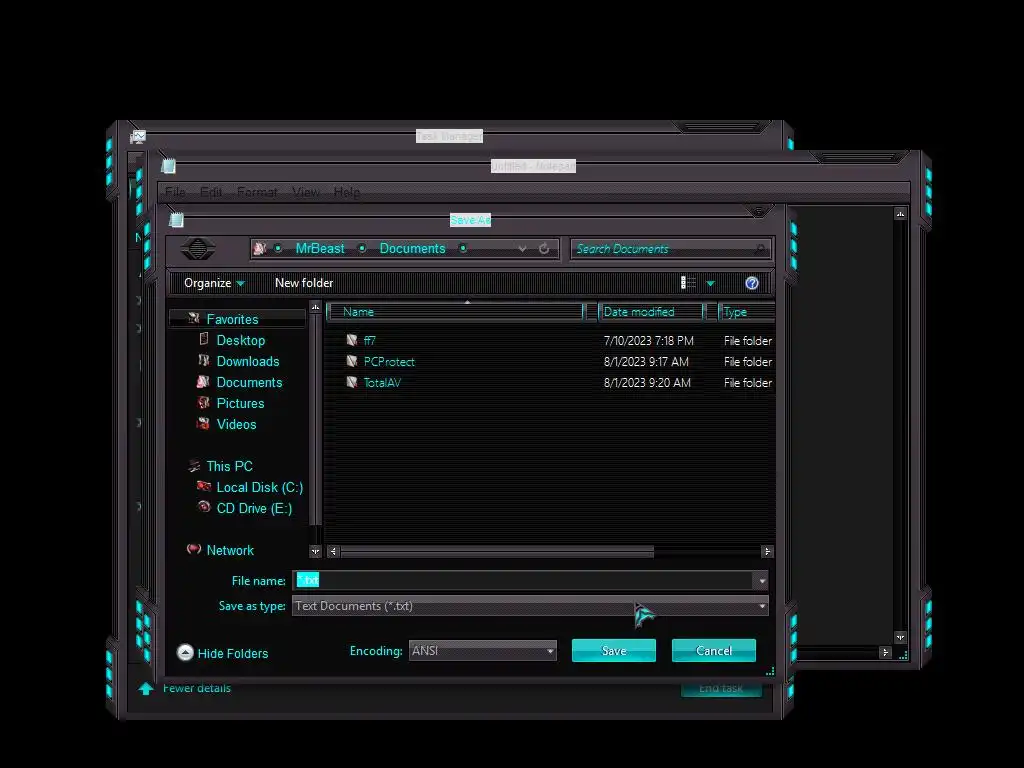Sort by the Name column header

click(x=455, y=312)
